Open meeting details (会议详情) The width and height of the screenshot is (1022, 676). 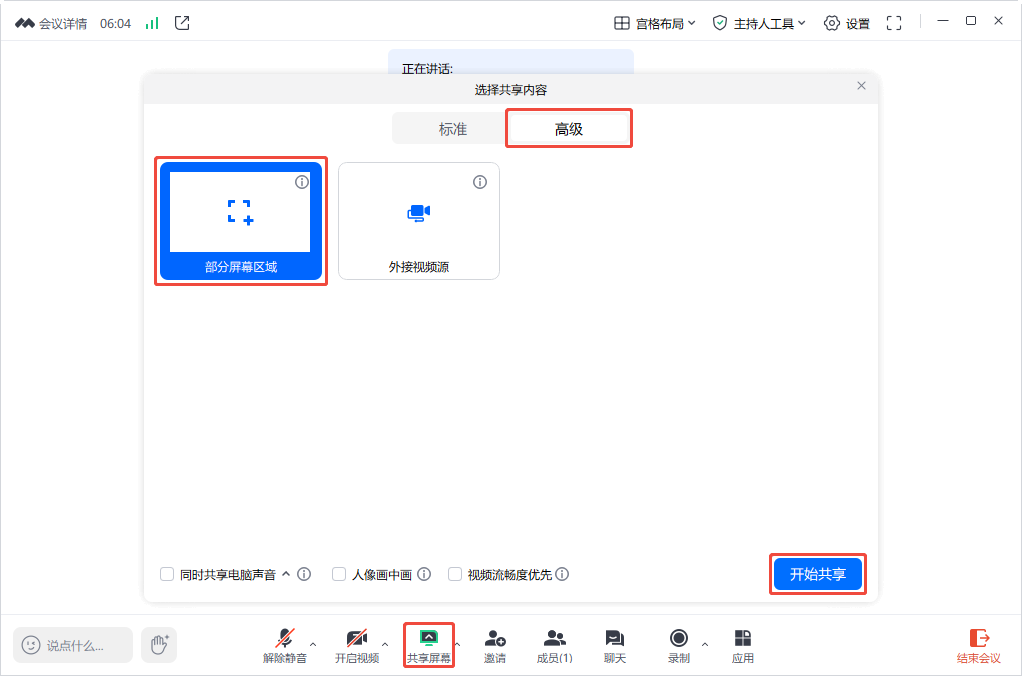pos(51,23)
